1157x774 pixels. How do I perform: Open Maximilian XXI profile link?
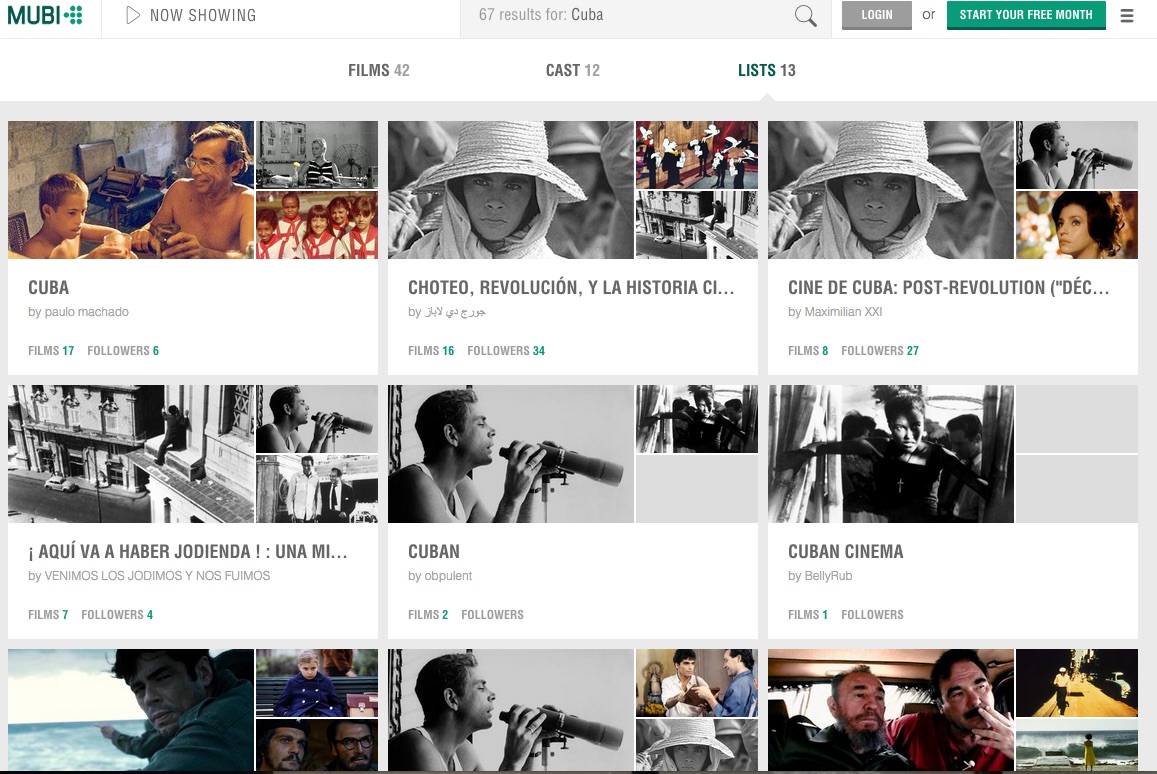[x=843, y=312]
